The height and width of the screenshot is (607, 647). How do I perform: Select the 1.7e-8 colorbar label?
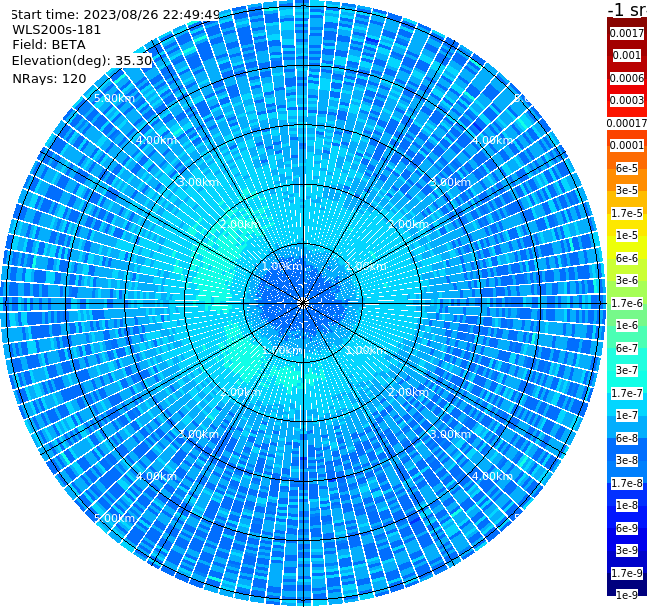coord(627,483)
